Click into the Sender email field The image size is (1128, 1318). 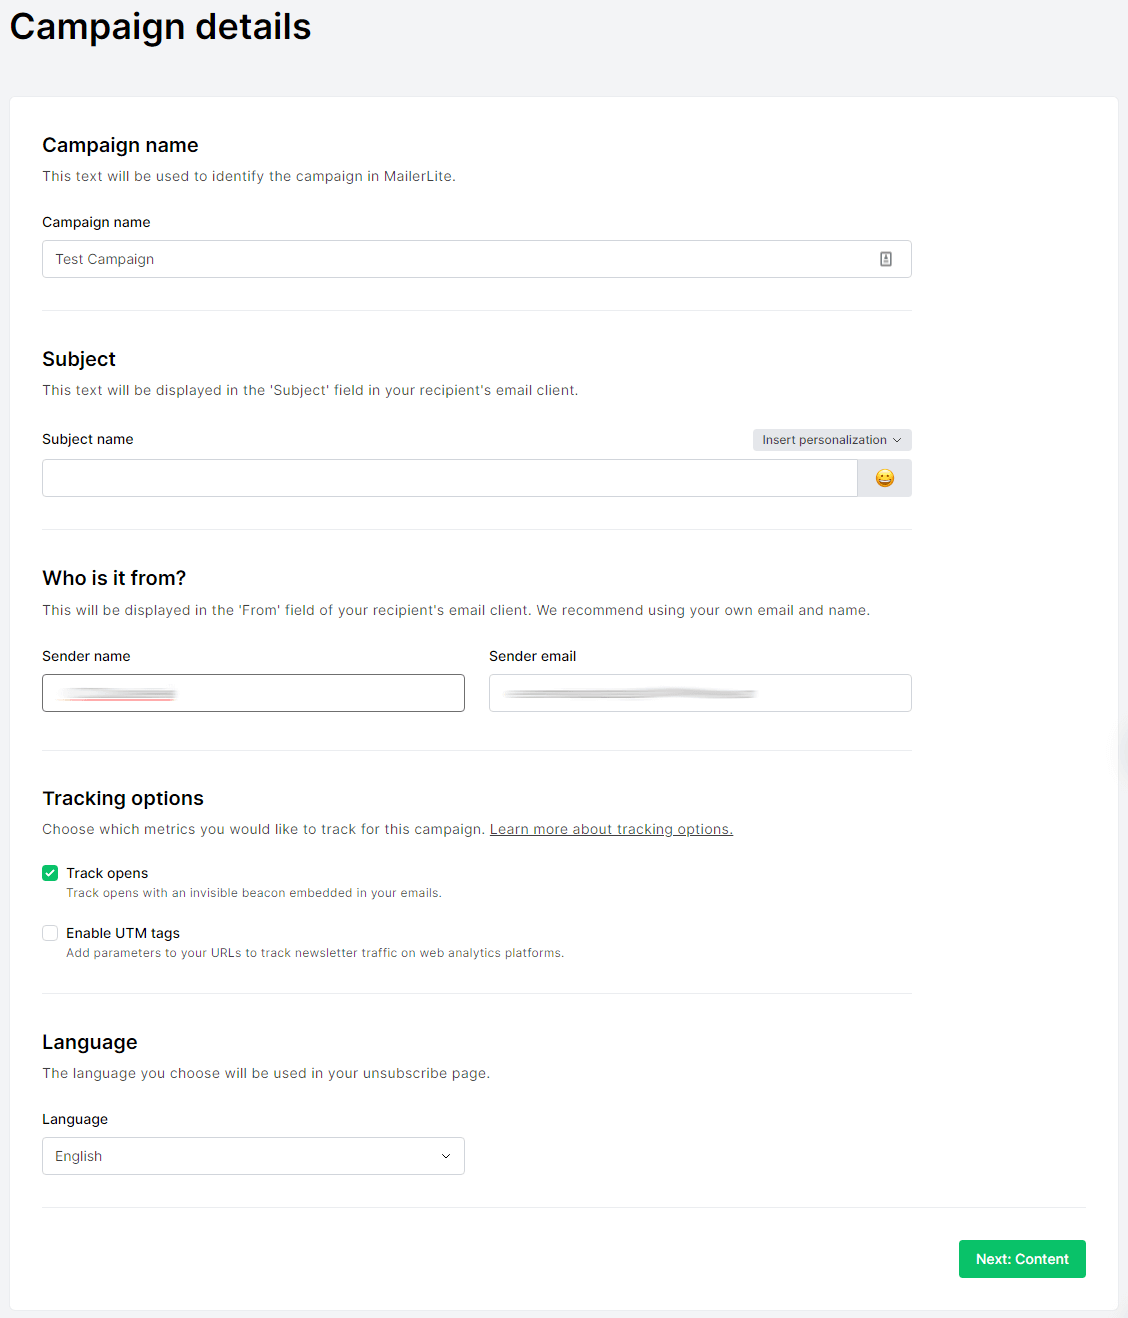700,693
